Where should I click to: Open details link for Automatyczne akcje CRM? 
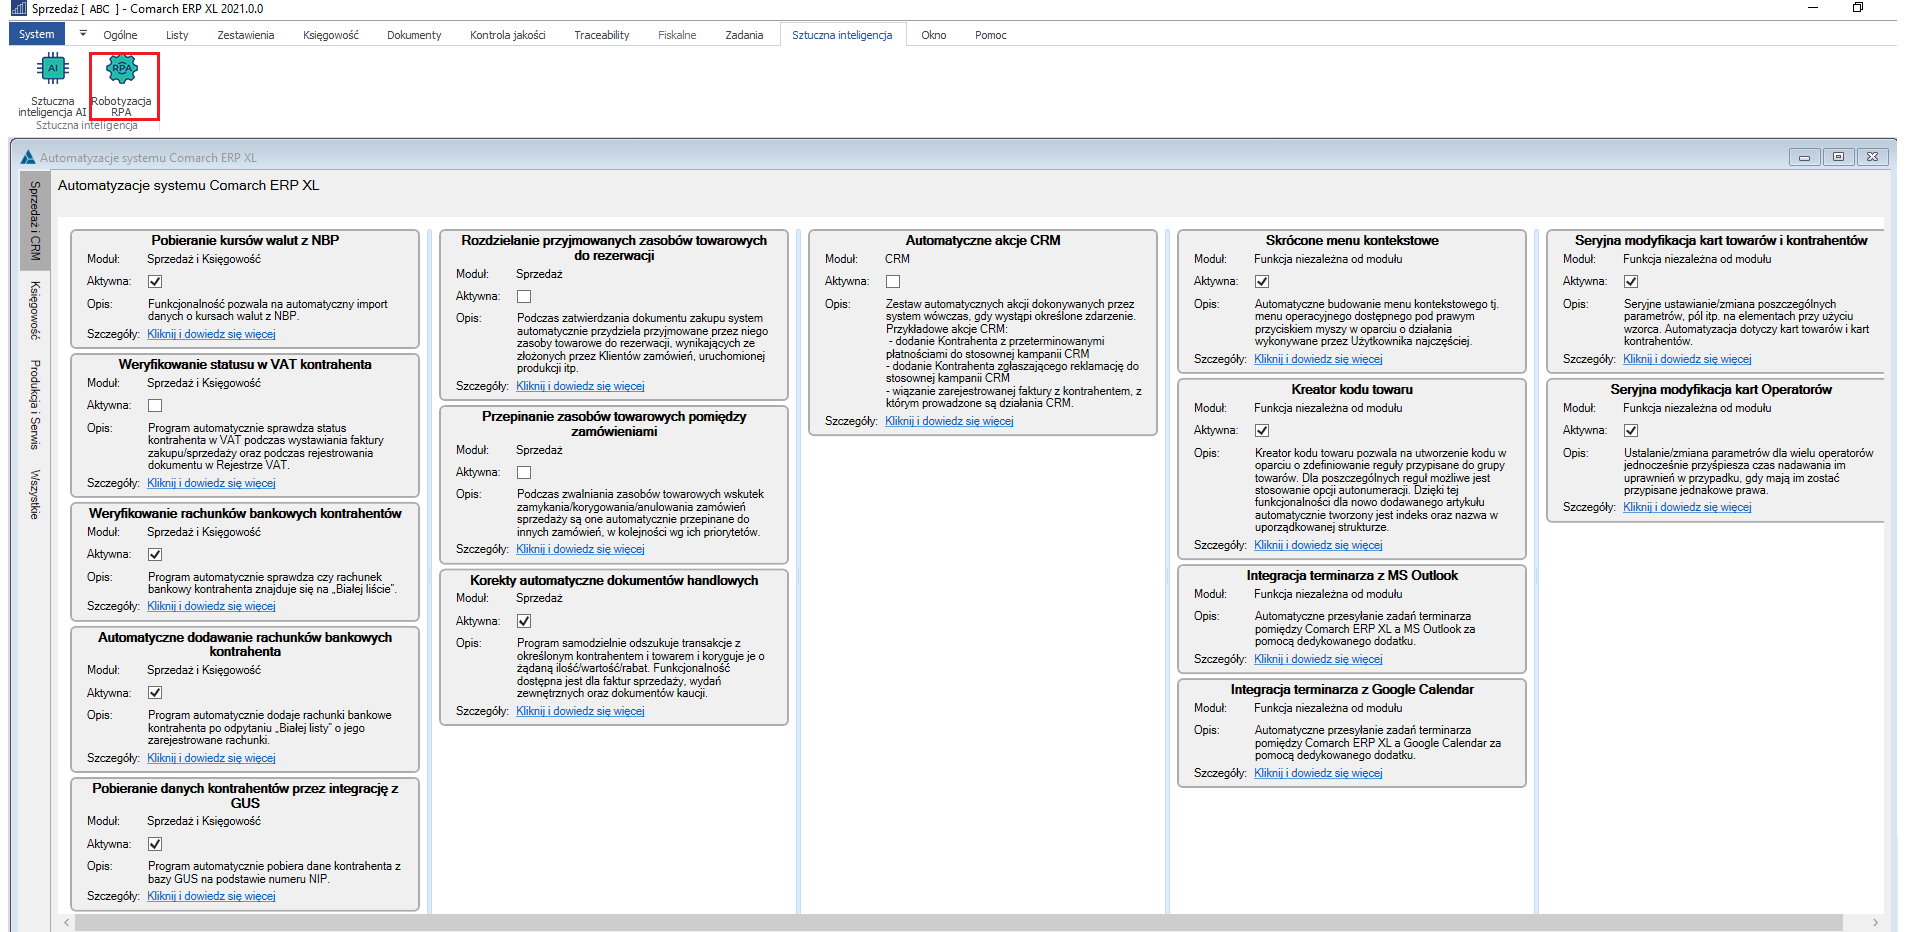(949, 422)
